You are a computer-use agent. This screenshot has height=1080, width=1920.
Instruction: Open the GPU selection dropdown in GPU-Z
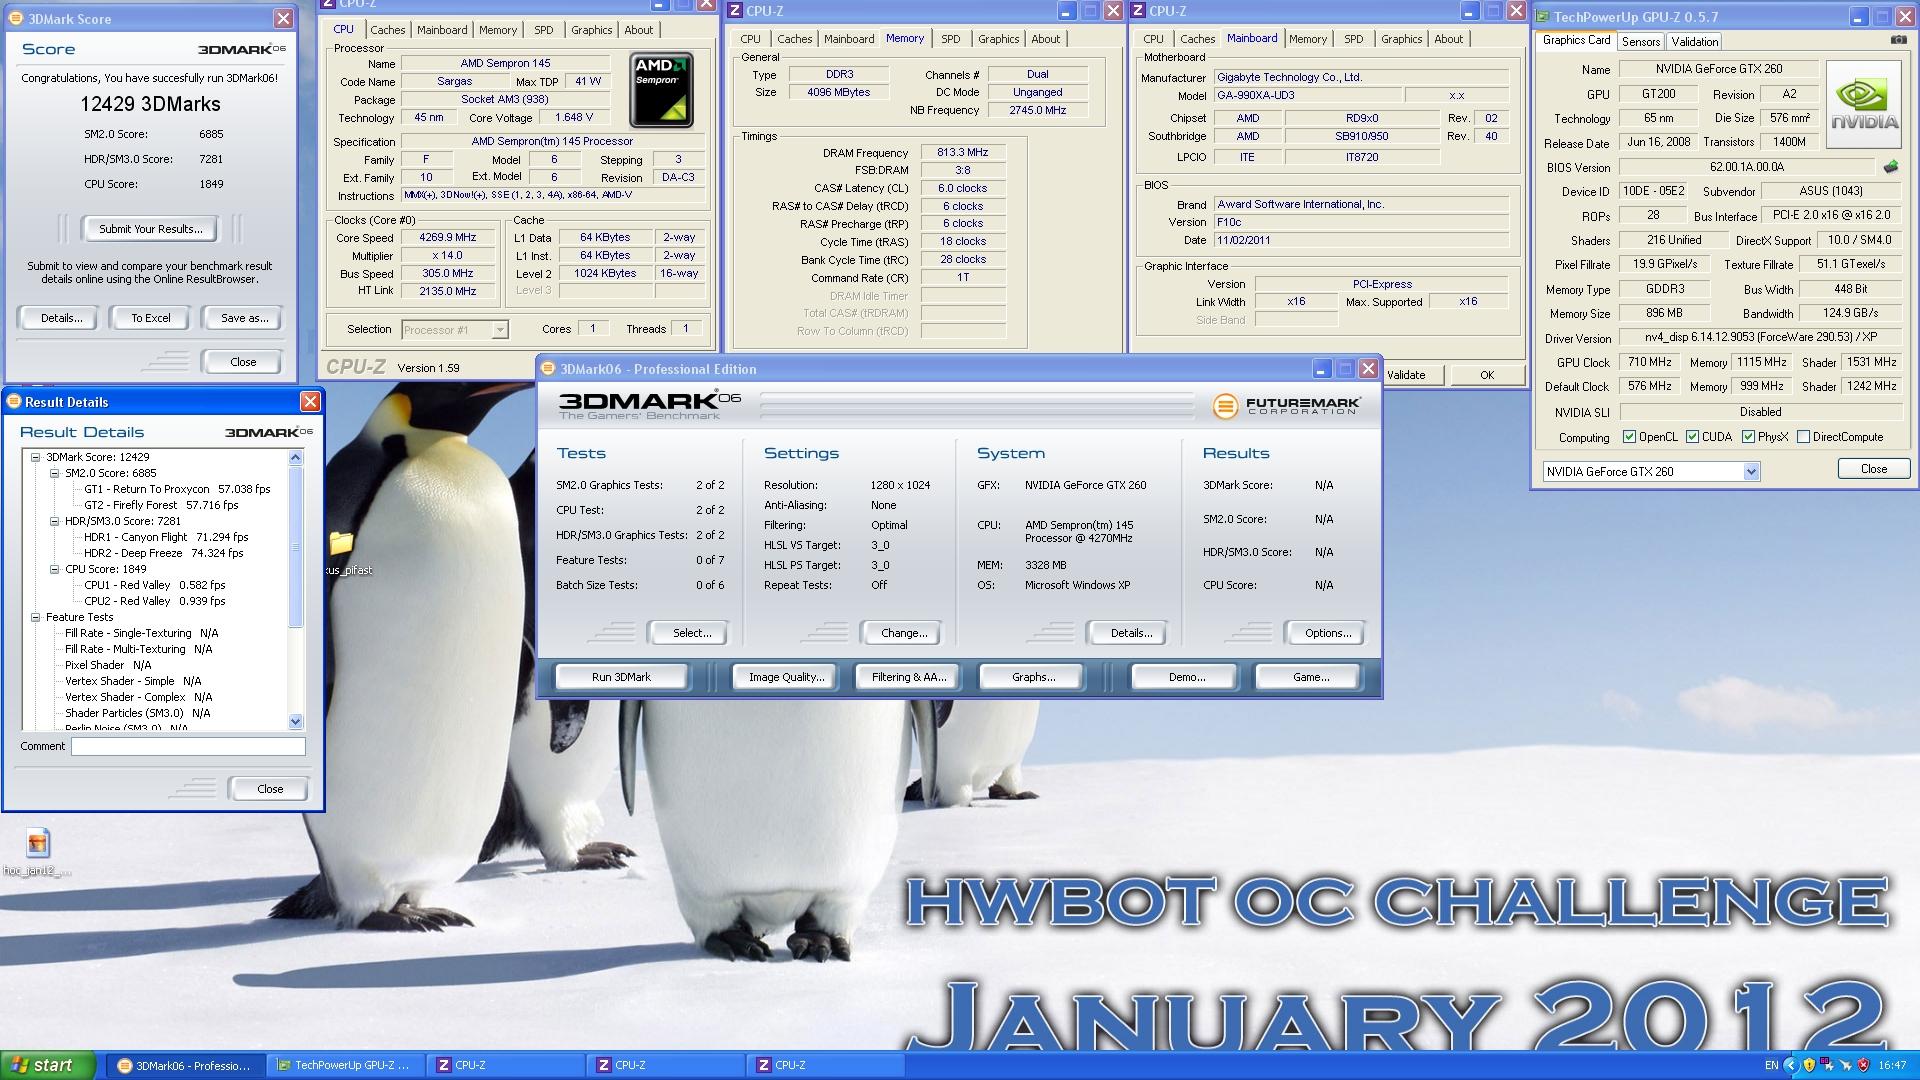(x=1751, y=472)
